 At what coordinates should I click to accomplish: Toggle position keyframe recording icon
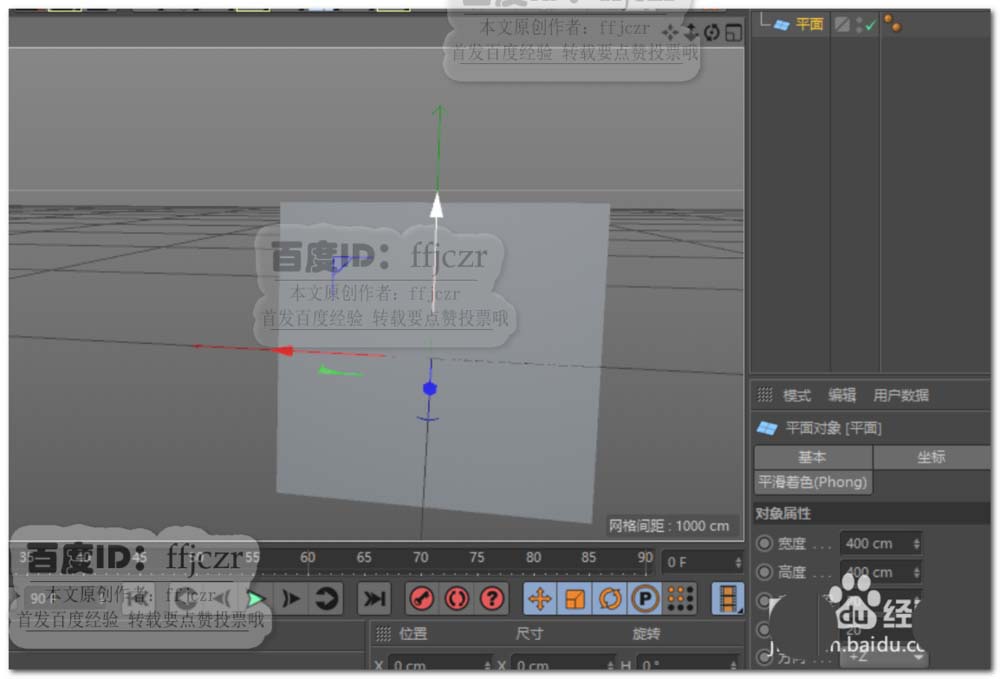click(540, 599)
